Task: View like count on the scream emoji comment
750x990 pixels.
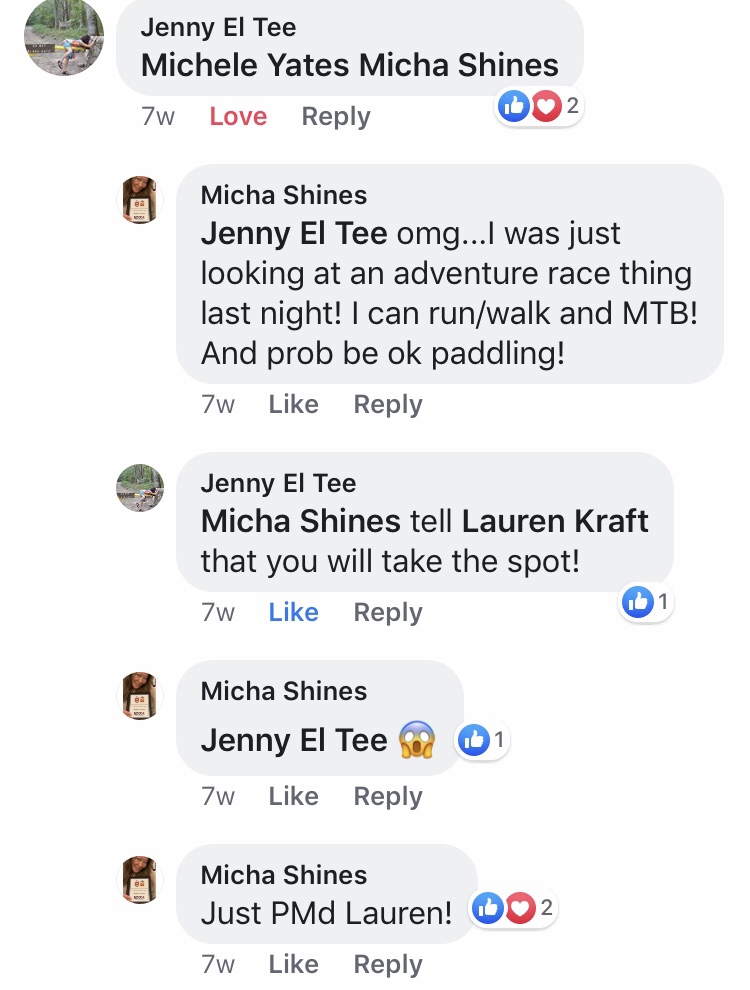Action: tap(482, 740)
